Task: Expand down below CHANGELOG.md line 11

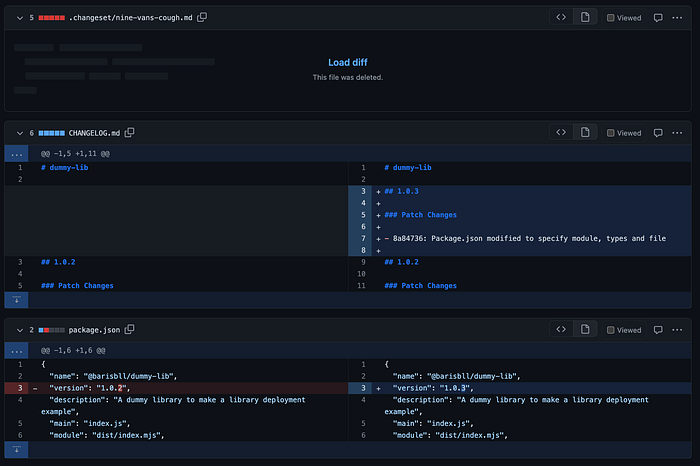Action: [17, 300]
